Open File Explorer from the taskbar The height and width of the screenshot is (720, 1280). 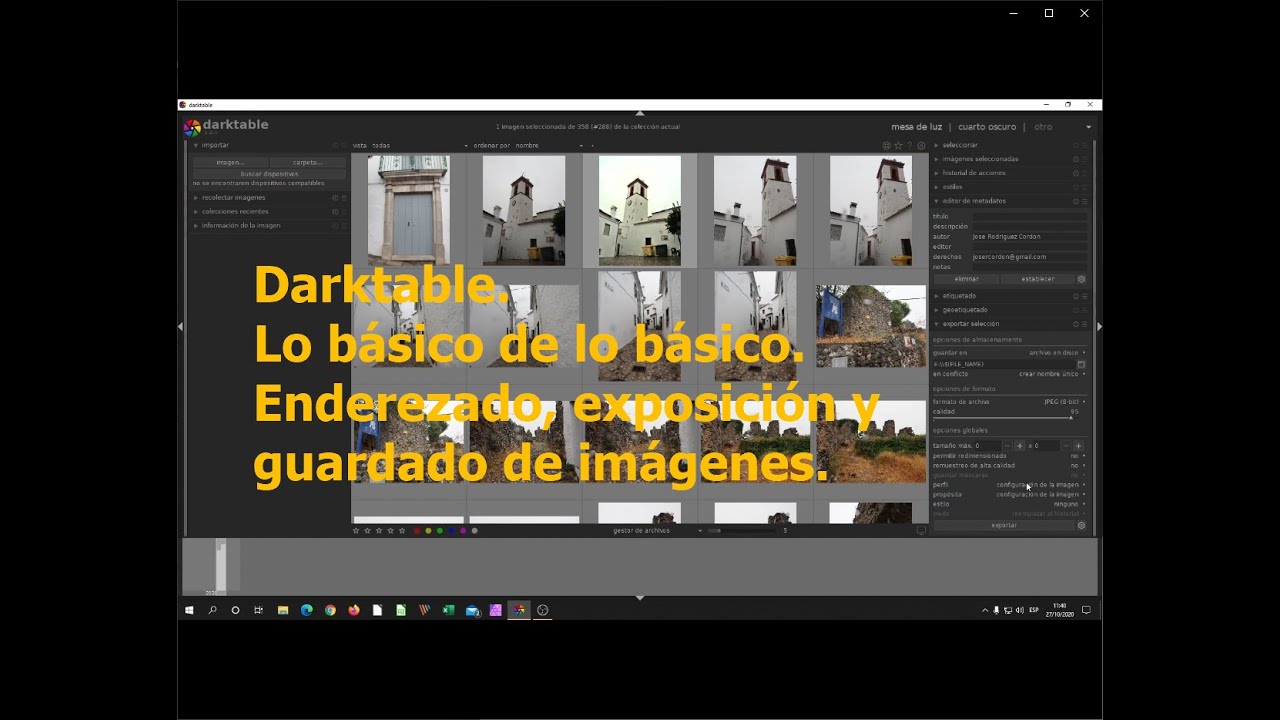coord(283,610)
